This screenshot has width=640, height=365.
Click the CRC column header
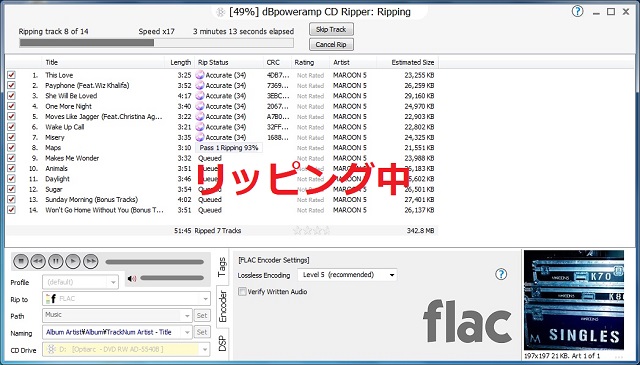pos(277,62)
